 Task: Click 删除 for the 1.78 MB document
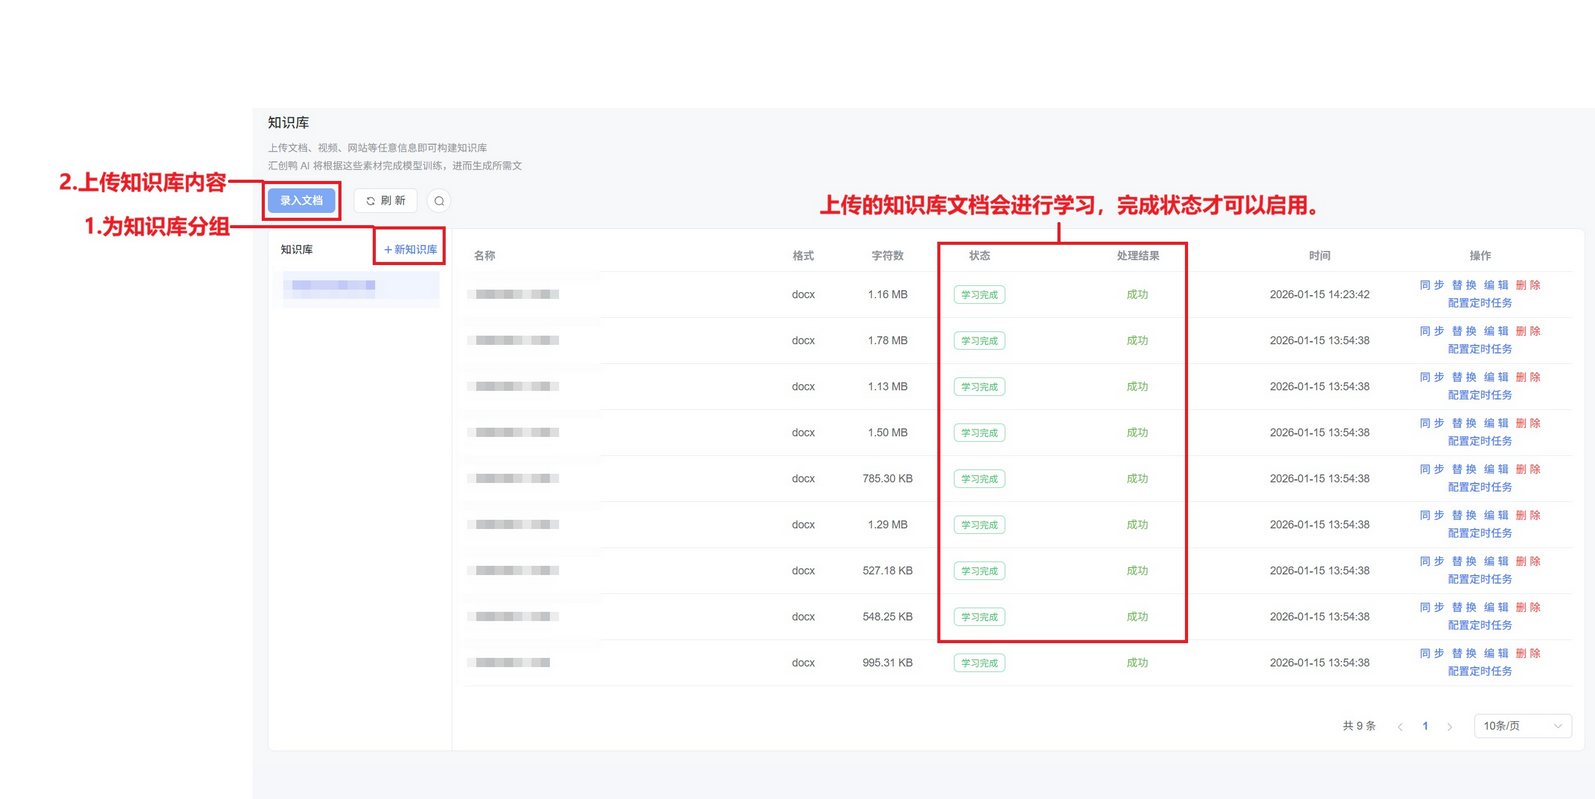click(1527, 332)
